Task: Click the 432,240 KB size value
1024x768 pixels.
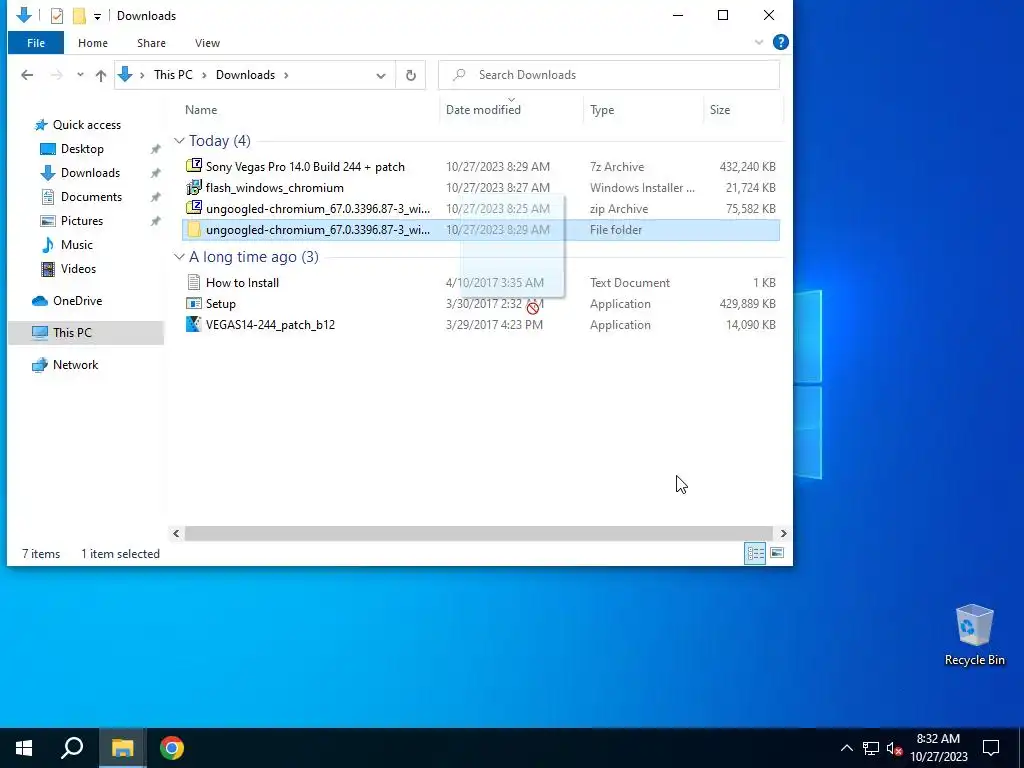Action: [747, 167]
